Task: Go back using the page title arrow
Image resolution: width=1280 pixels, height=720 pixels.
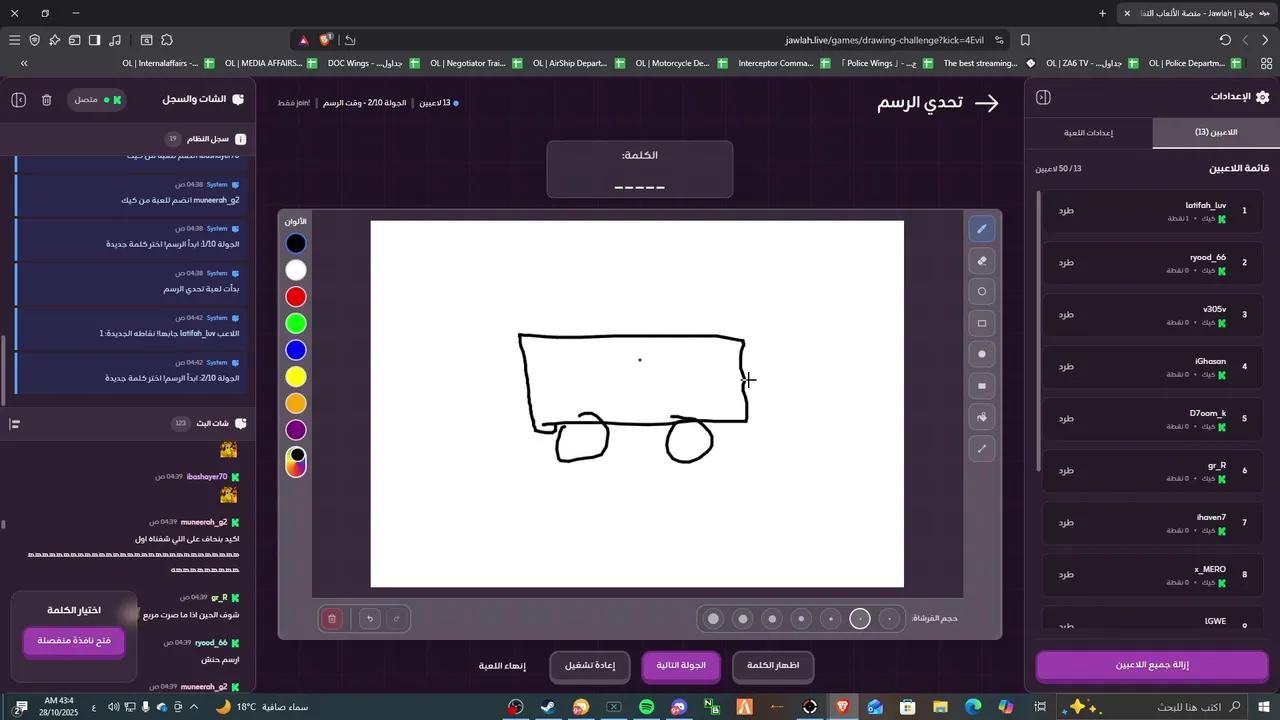Action: tap(986, 103)
